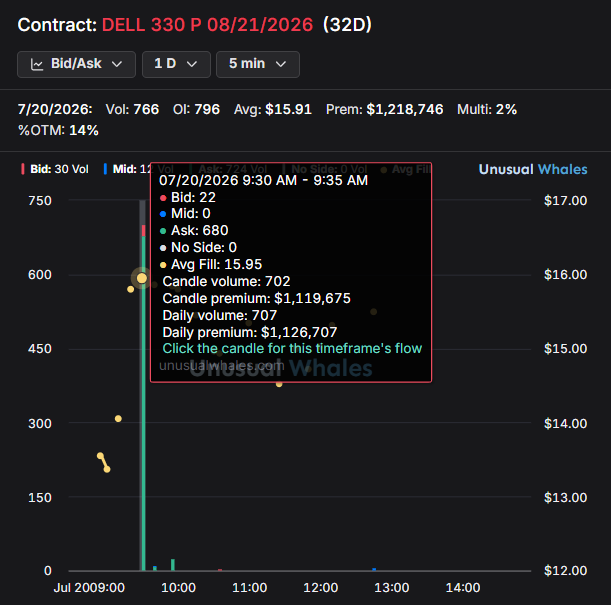Click the avg fill dot near $14.00
Screen dimensions: 611x605
118,419
